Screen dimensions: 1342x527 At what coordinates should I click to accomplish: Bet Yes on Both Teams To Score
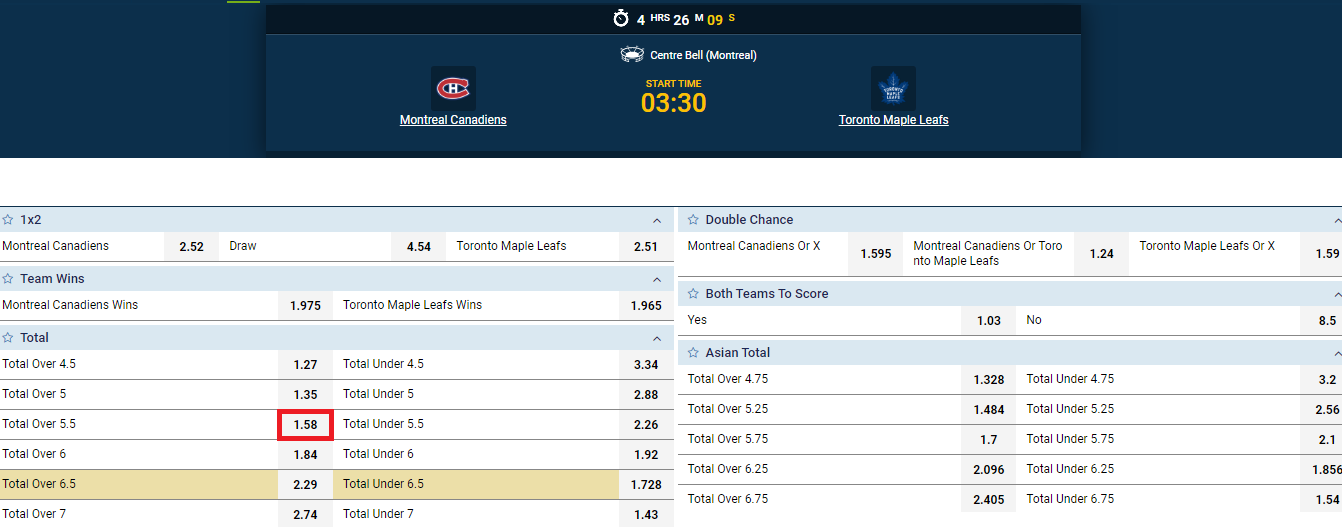(989, 321)
